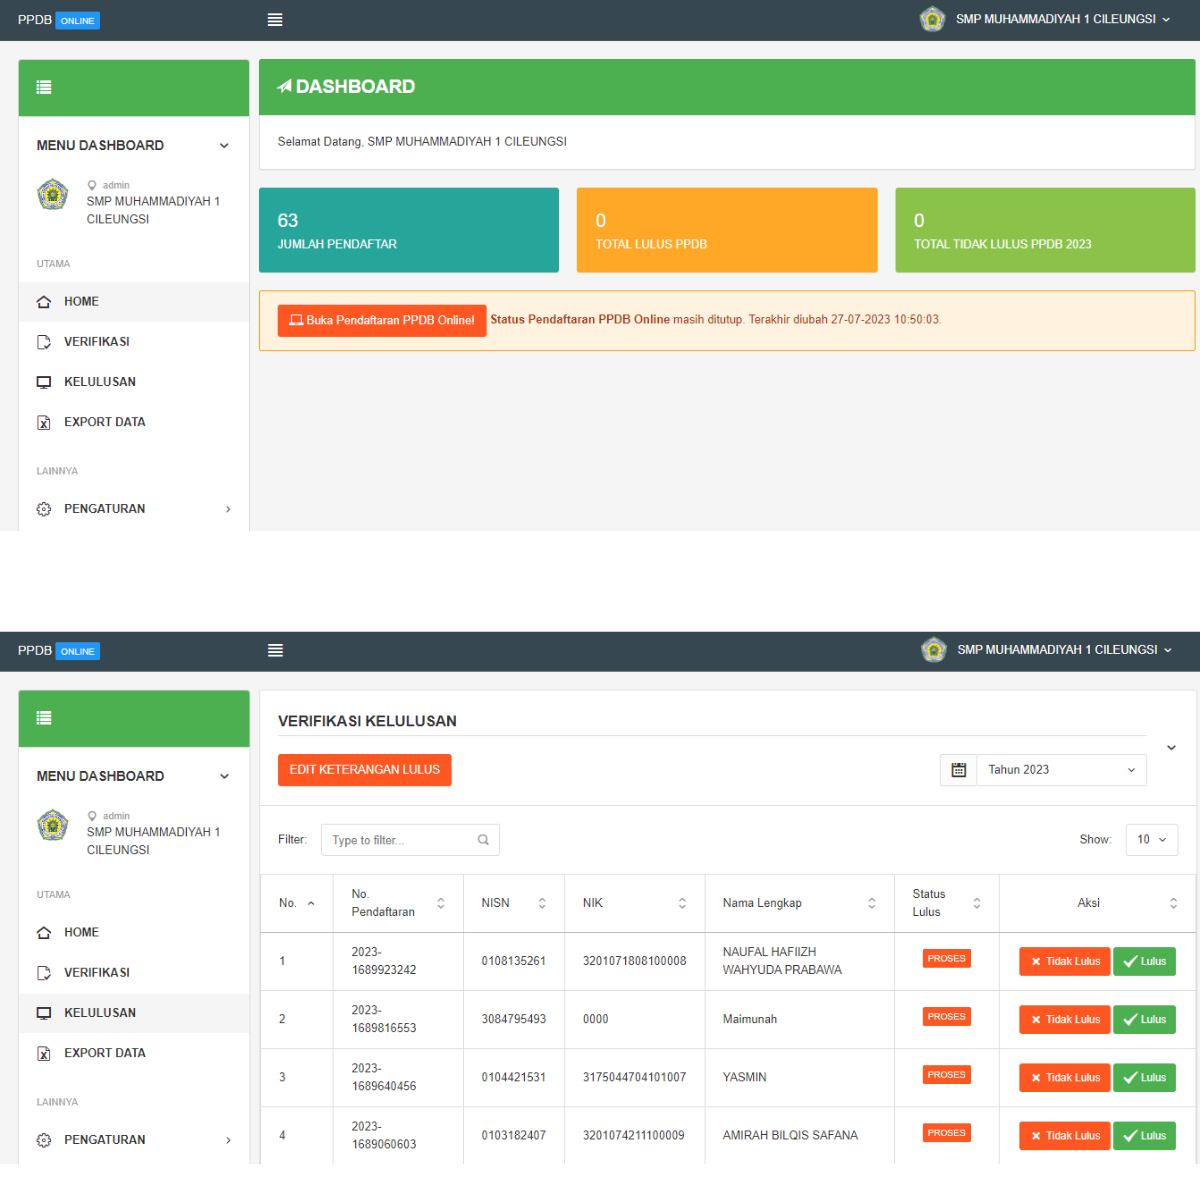Open KELULUSAN in the Dashboard page sidebar
This screenshot has height=1200, width=1200.
134,382
